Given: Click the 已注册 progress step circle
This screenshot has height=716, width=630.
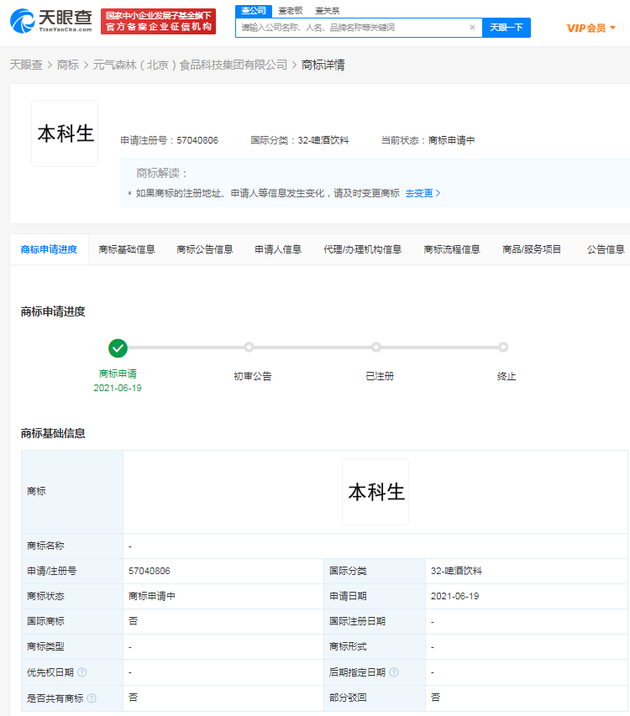Looking at the screenshot, I should click(x=376, y=347).
